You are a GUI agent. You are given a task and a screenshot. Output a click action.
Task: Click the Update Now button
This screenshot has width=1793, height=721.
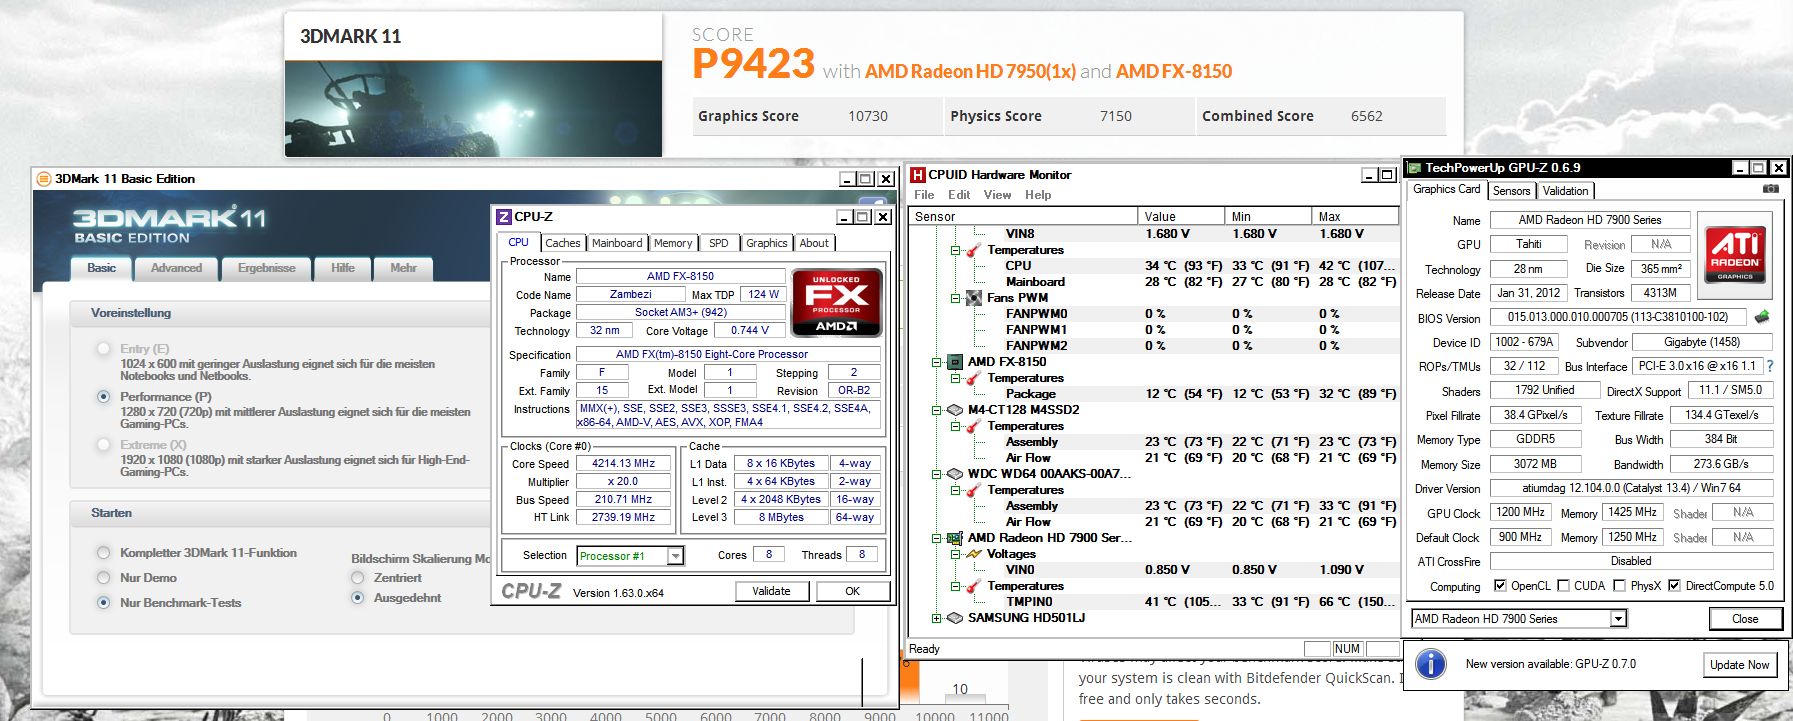(x=1739, y=665)
